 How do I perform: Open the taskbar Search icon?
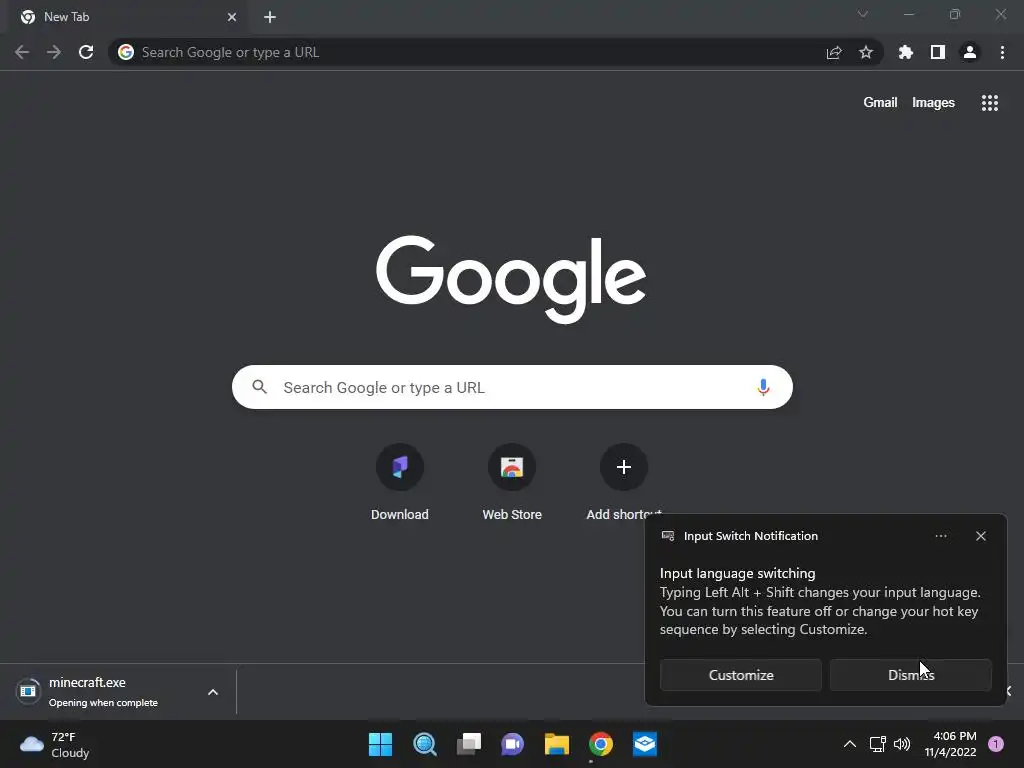pyautogui.click(x=424, y=744)
